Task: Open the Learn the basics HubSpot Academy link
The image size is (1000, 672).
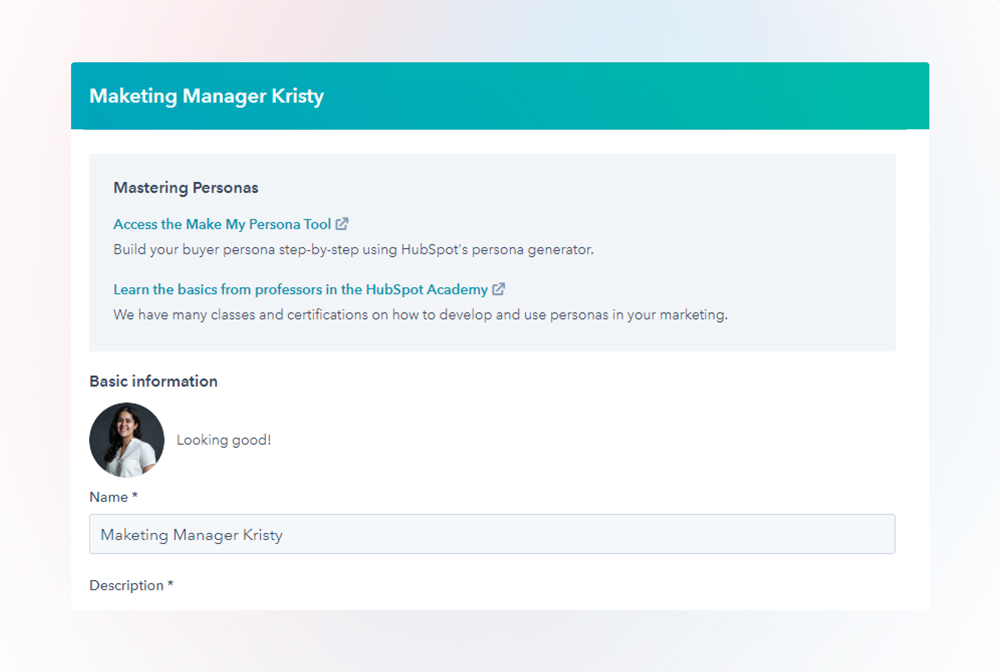Action: coord(300,289)
